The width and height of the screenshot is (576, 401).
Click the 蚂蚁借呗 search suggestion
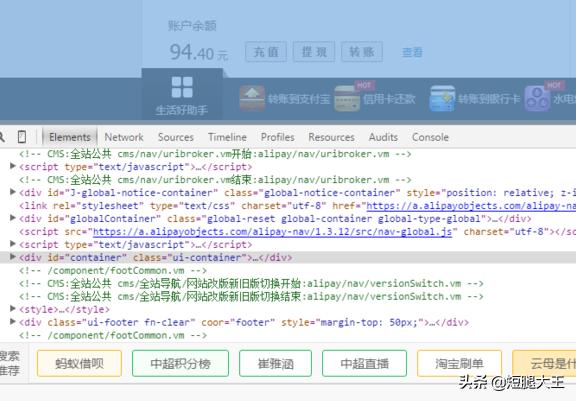click(x=79, y=364)
